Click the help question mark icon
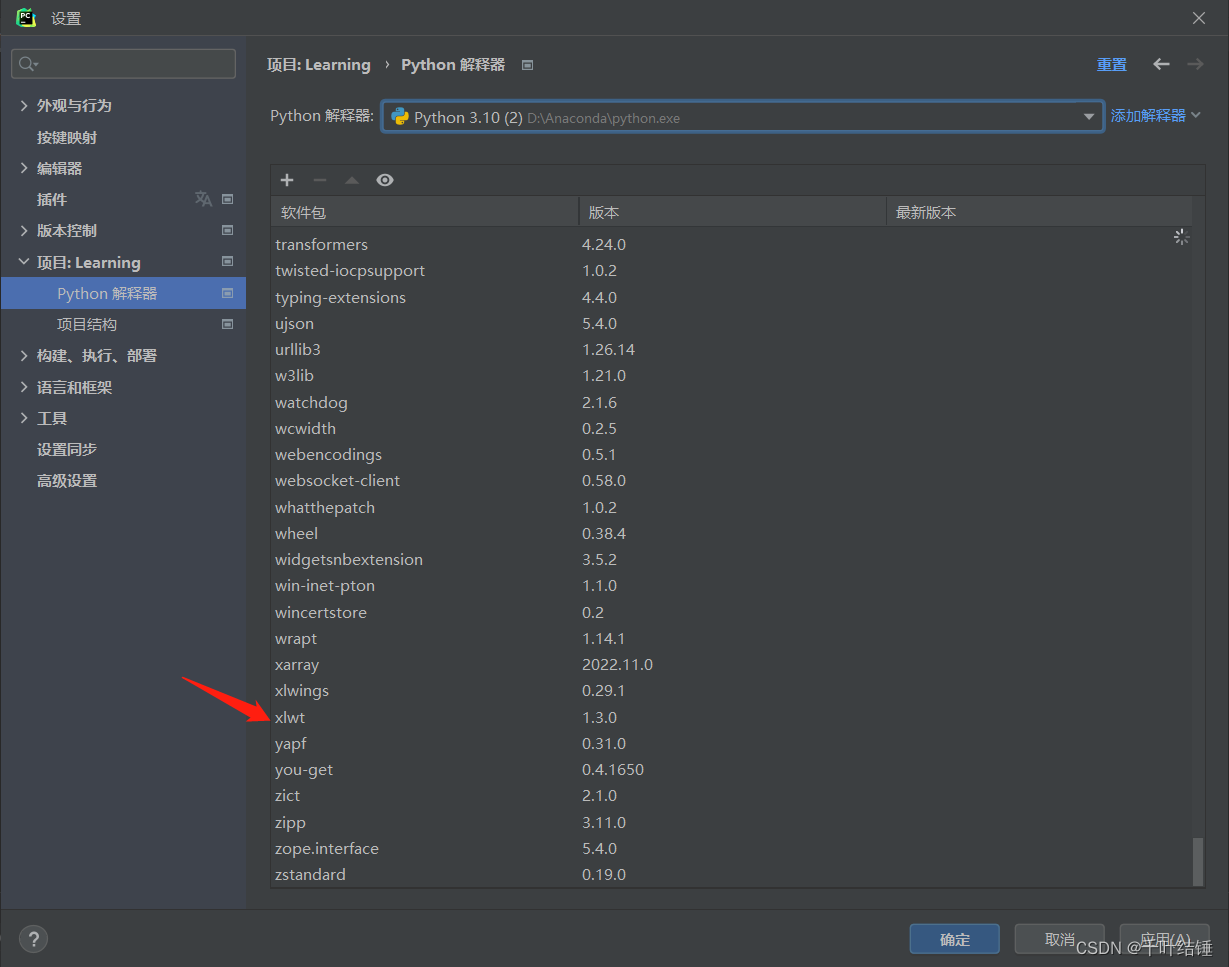 33,938
